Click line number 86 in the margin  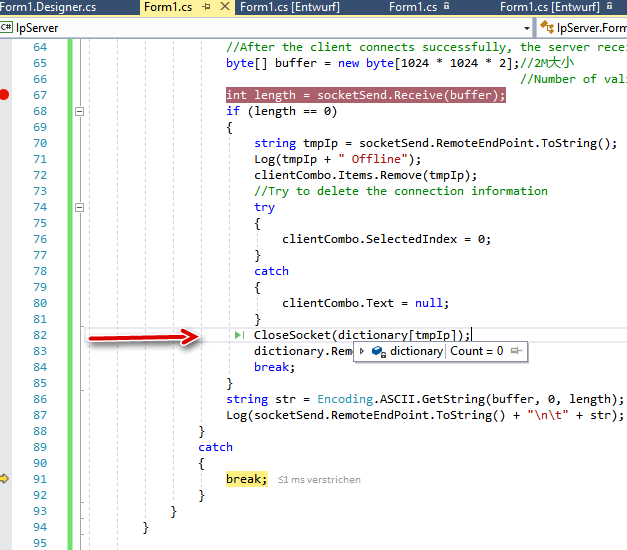coord(40,399)
